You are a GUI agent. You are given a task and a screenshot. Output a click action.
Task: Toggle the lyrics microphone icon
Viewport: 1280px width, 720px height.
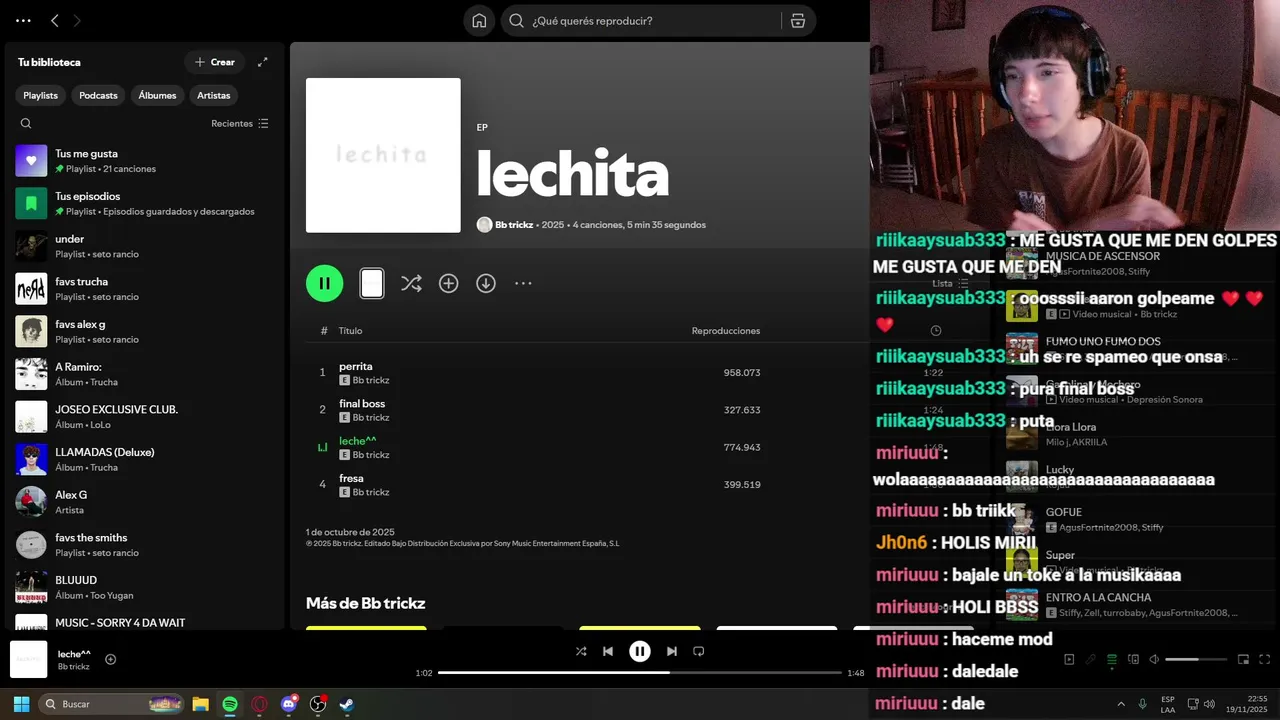click(1091, 659)
